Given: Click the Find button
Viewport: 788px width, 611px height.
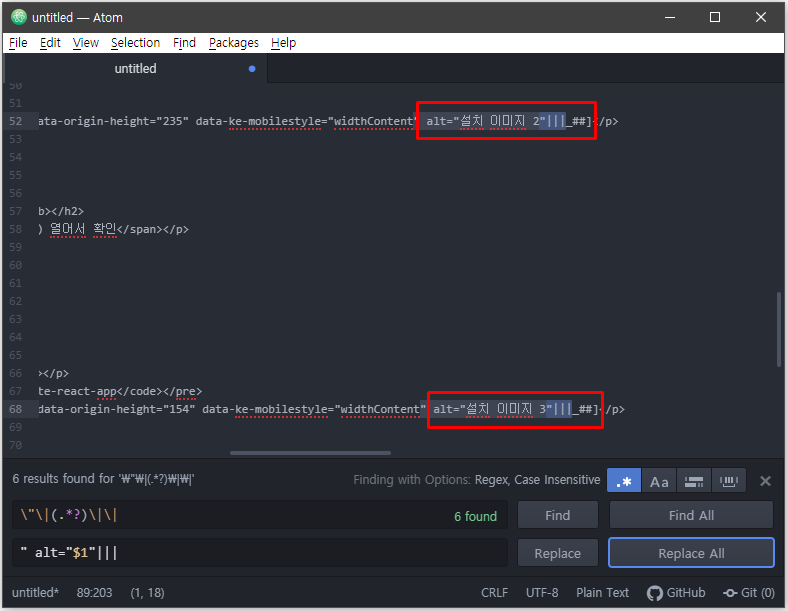Looking at the screenshot, I should [558, 515].
